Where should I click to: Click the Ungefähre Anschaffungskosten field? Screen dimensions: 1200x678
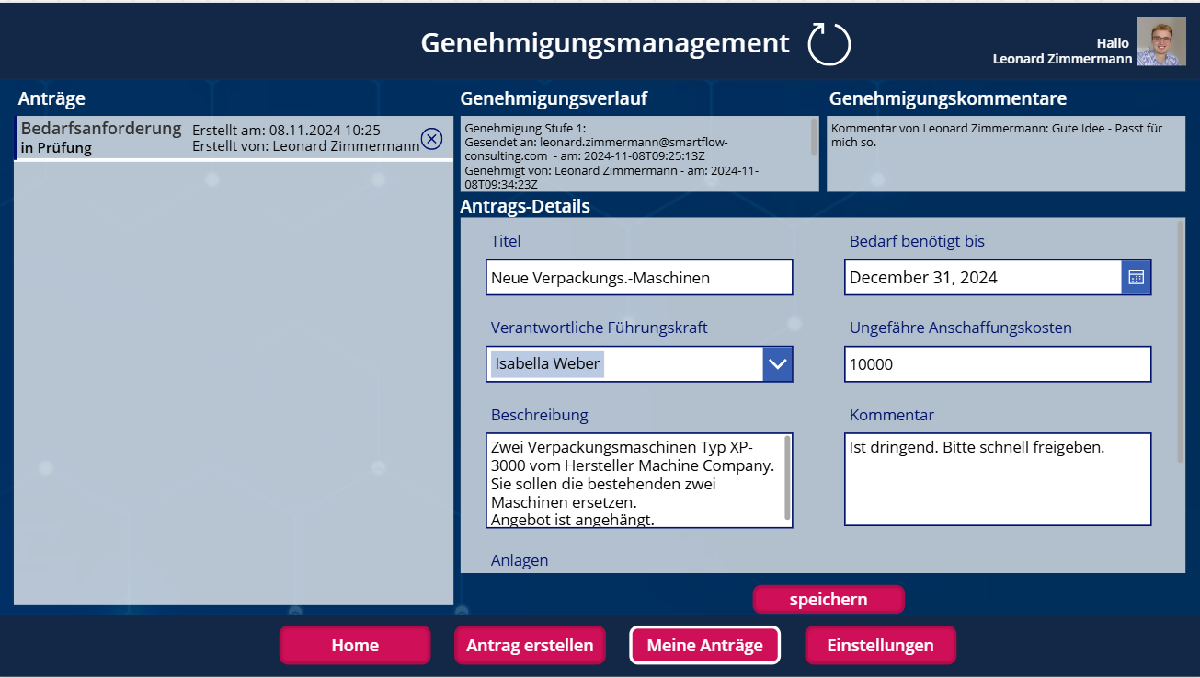pos(997,364)
